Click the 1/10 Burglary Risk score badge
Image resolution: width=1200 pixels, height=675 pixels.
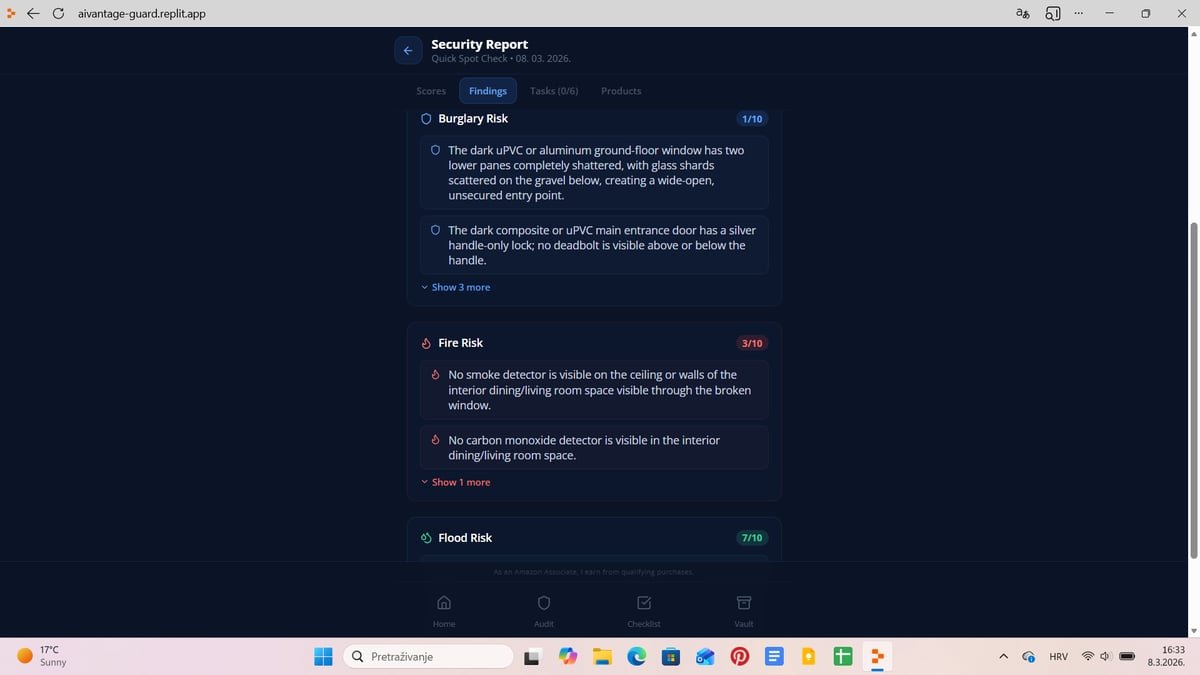[x=751, y=118]
